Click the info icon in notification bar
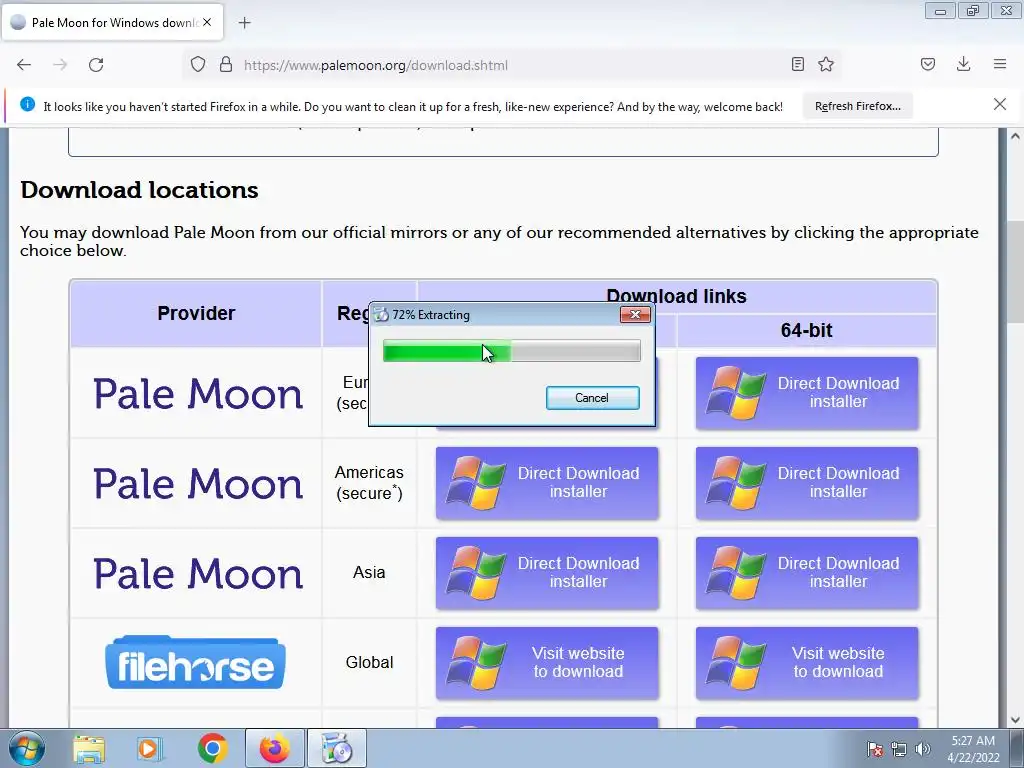1024x768 pixels. [27, 104]
